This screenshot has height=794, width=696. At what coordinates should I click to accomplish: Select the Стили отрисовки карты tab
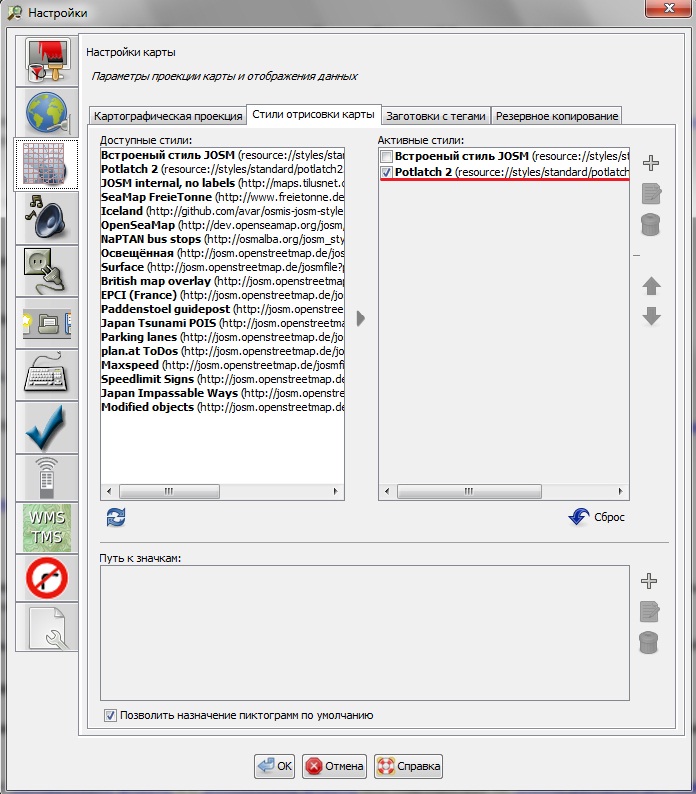(x=314, y=114)
